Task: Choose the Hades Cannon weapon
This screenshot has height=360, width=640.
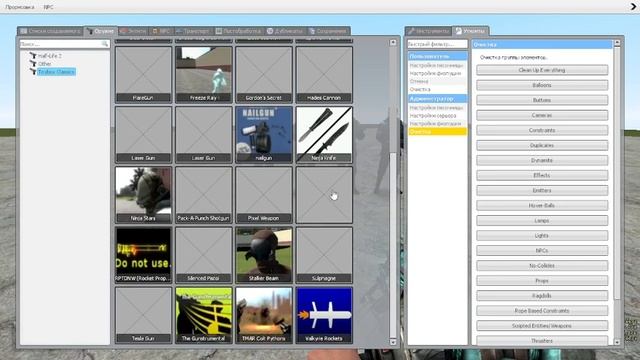Action: click(324, 74)
